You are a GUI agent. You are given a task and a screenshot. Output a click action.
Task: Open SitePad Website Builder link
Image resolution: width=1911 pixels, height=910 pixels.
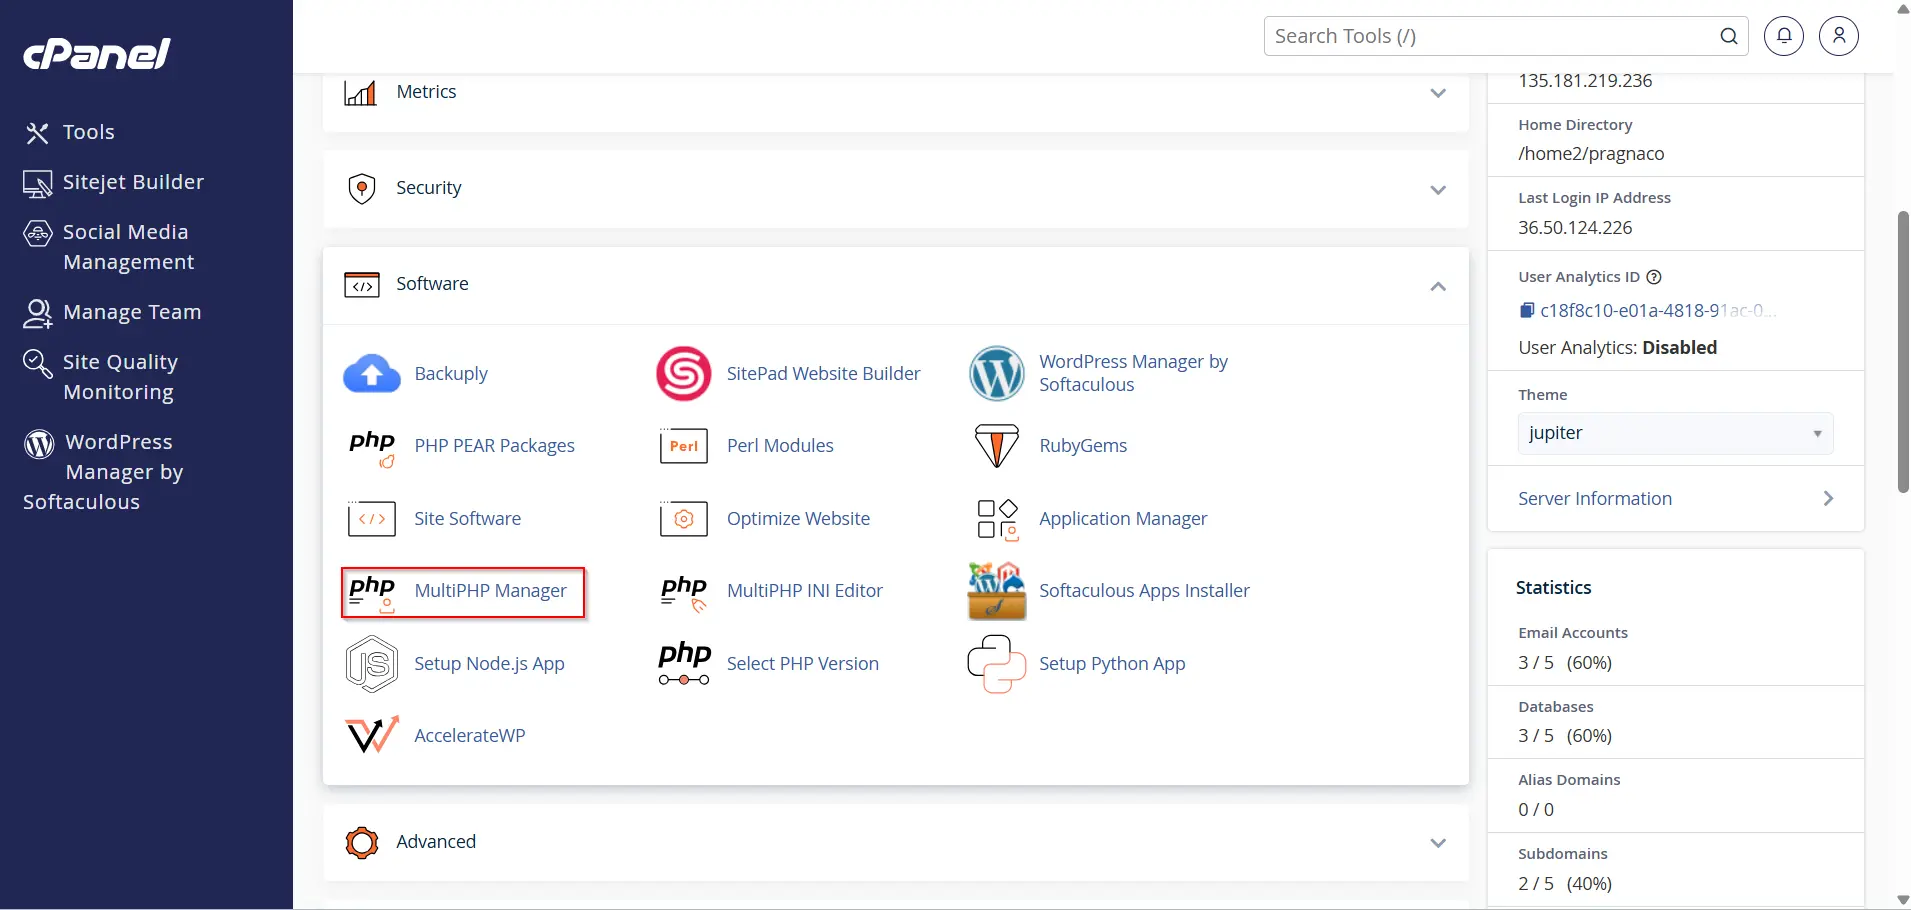(x=823, y=373)
